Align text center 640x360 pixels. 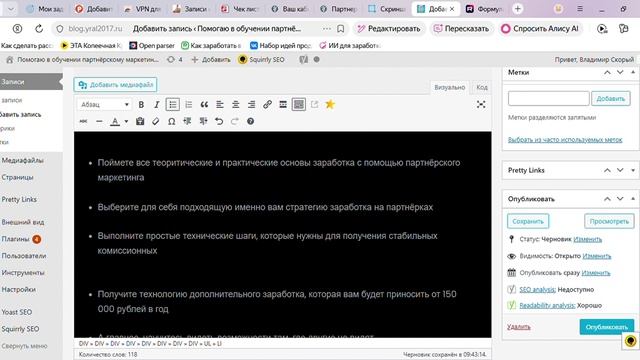click(x=236, y=104)
